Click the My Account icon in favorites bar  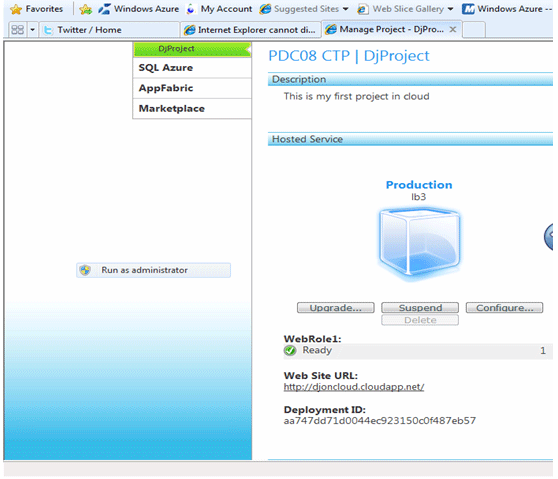tap(191, 9)
